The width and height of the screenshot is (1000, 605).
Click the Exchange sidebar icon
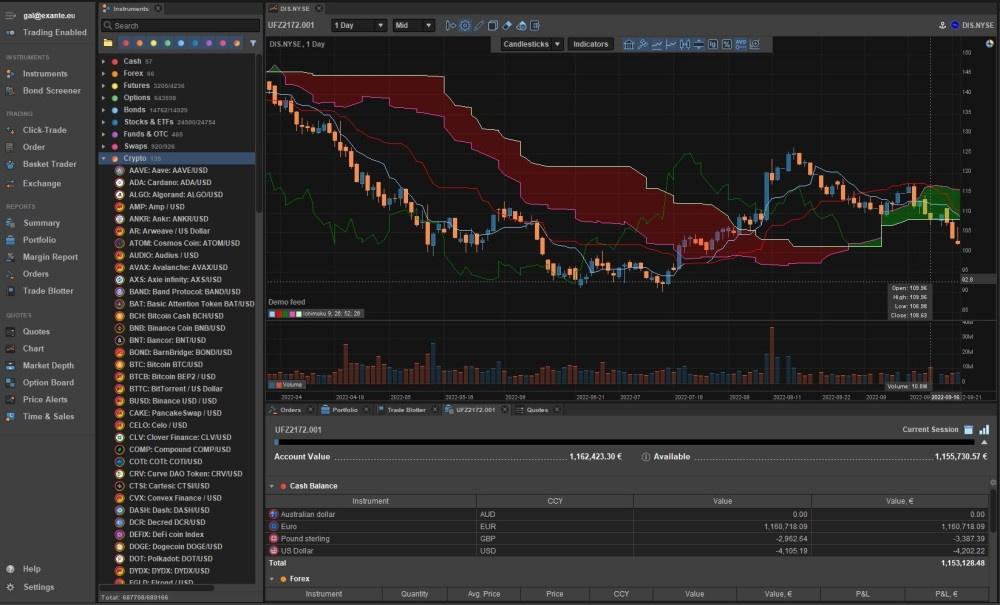[x=10, y=184]
